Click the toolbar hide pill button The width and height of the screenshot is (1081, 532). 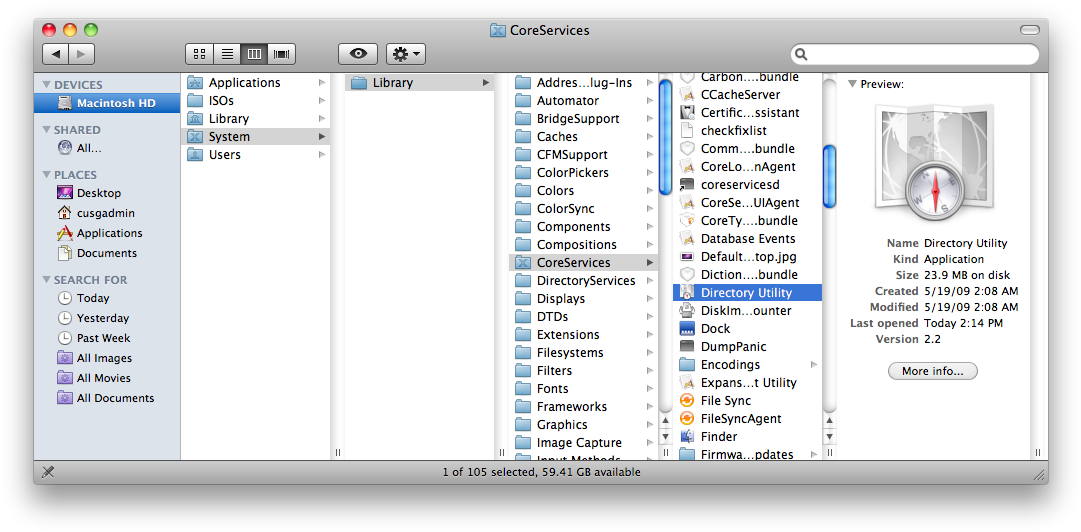[x=1029, y=30]
